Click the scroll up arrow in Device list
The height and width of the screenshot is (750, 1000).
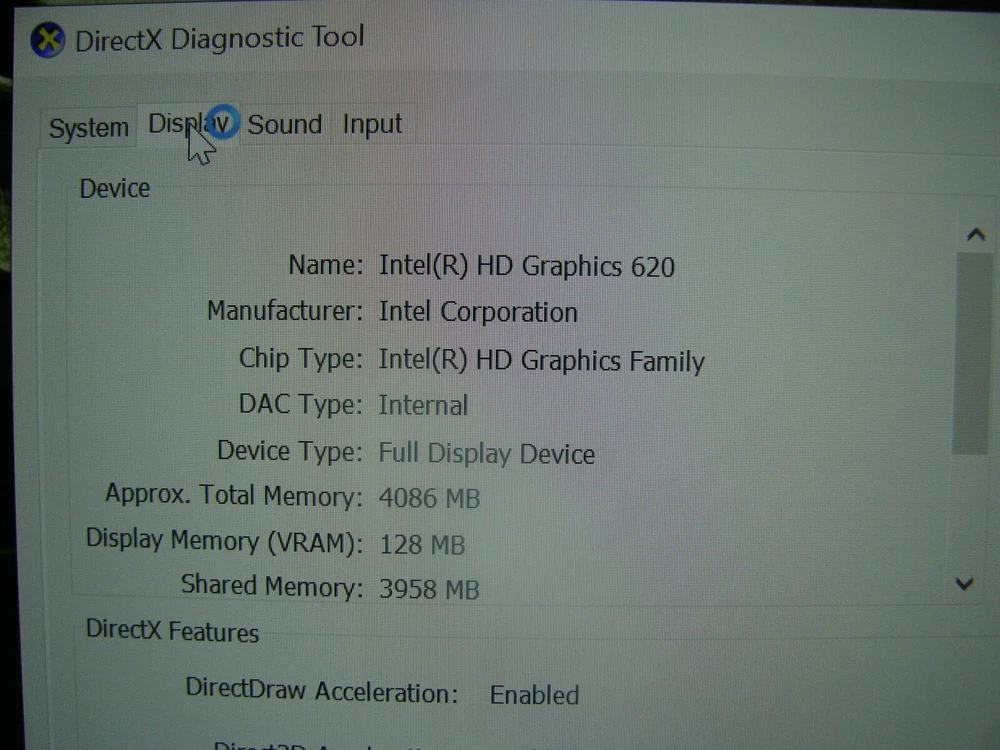pyautogui.click(x=975, y=236)
